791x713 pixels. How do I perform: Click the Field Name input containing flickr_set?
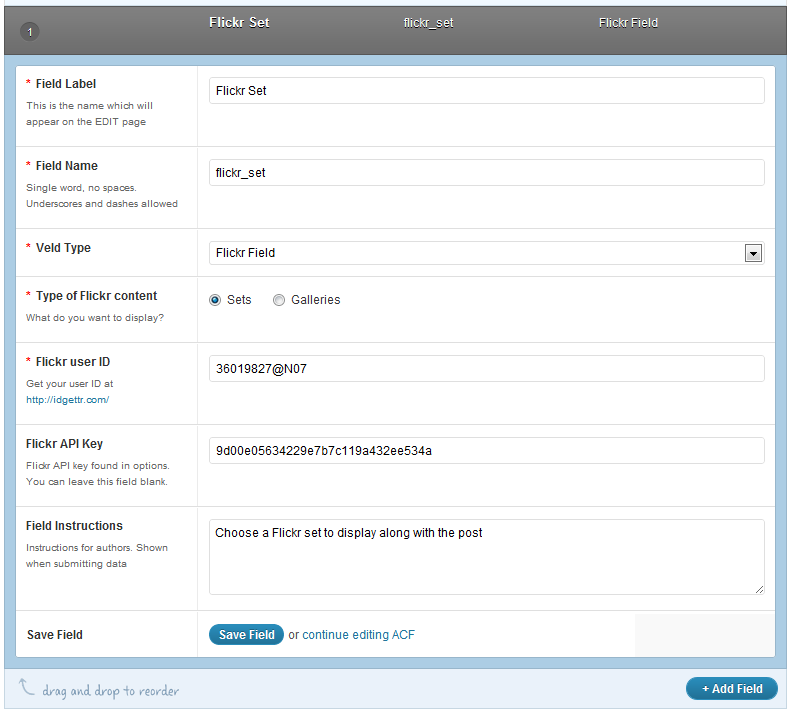pyautogui.click(x=486, y=173)
